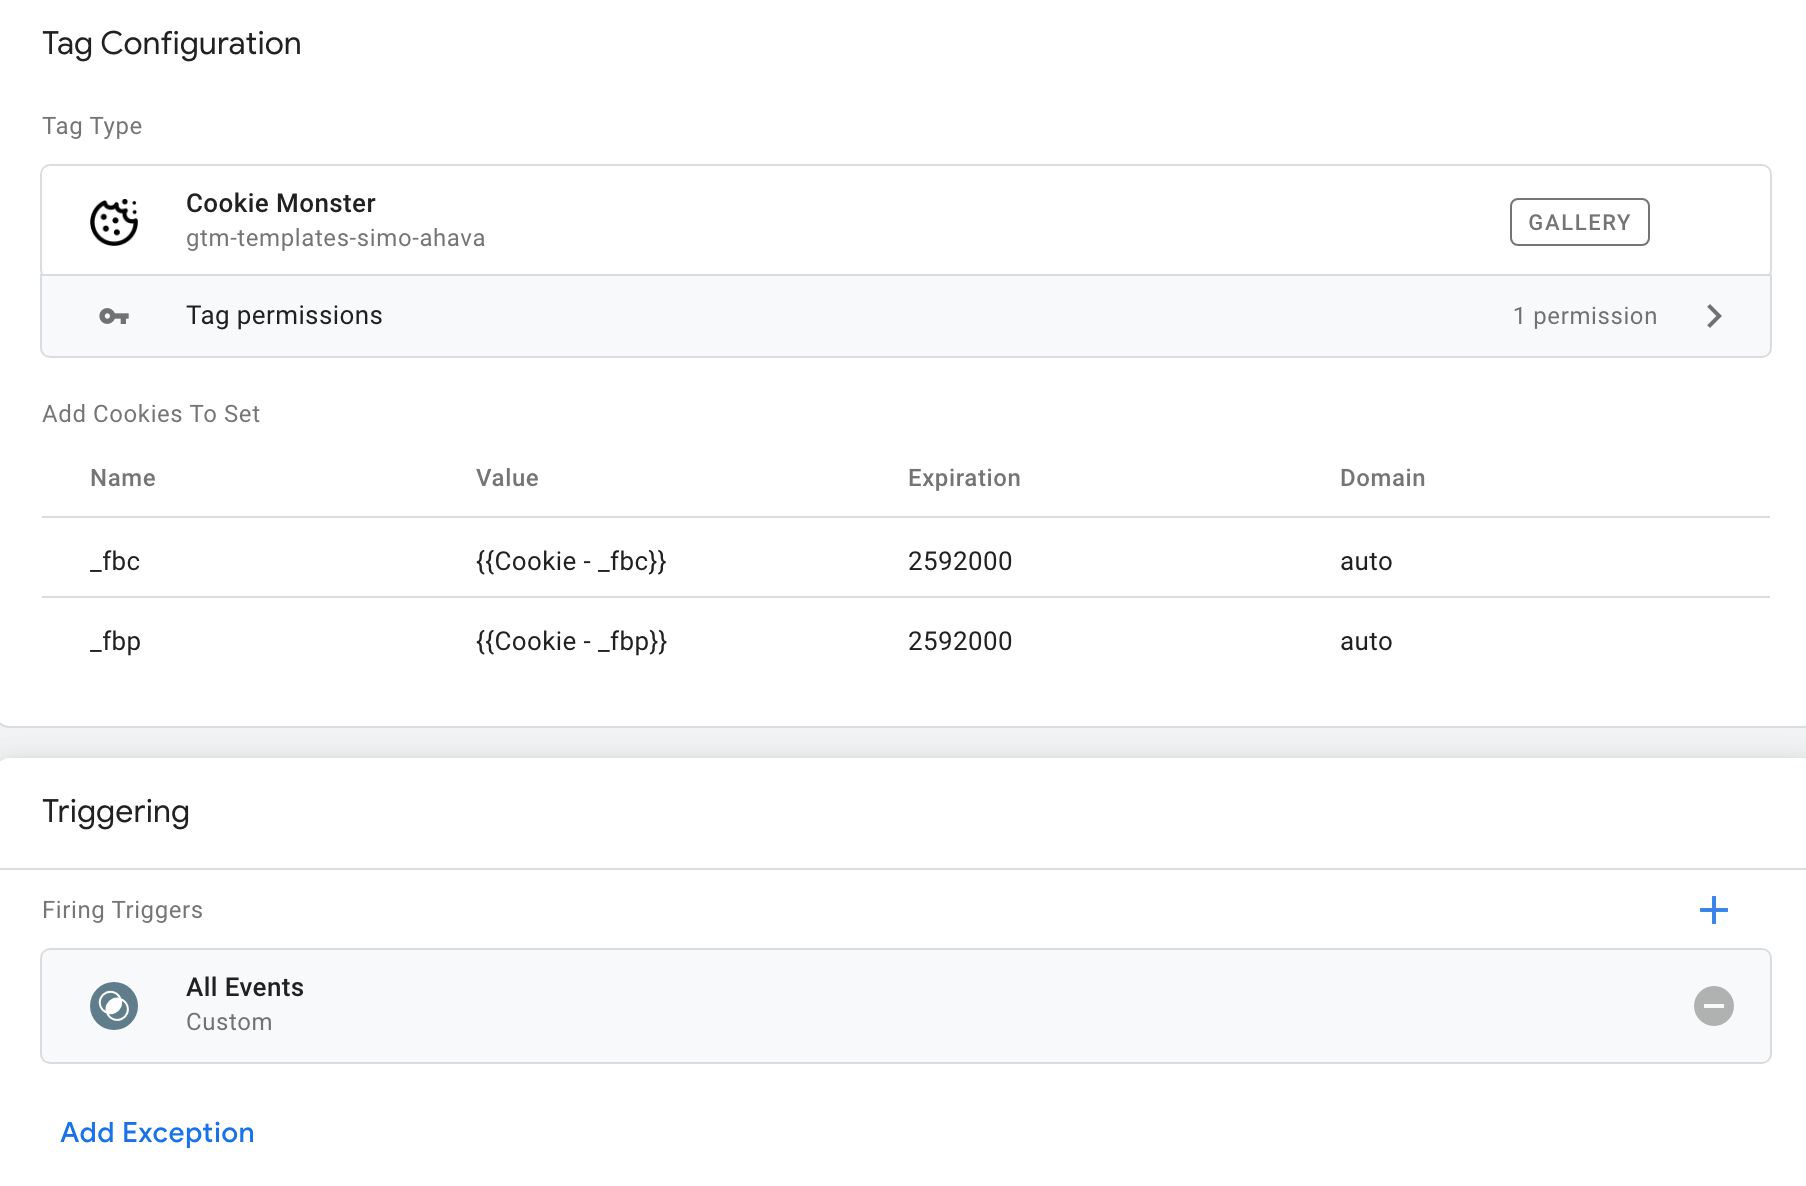The height and width of the screenshot is (1186, 1806).
Task: Open the Cookie Monster tag type
Action: tap(906, 221)
